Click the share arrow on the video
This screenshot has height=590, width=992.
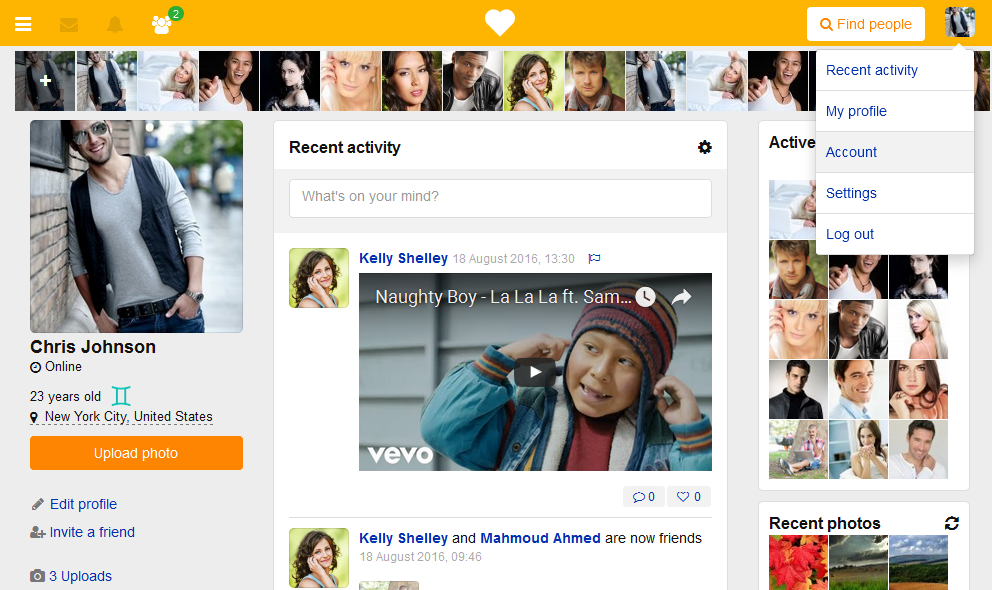click(x=681, y=297)
